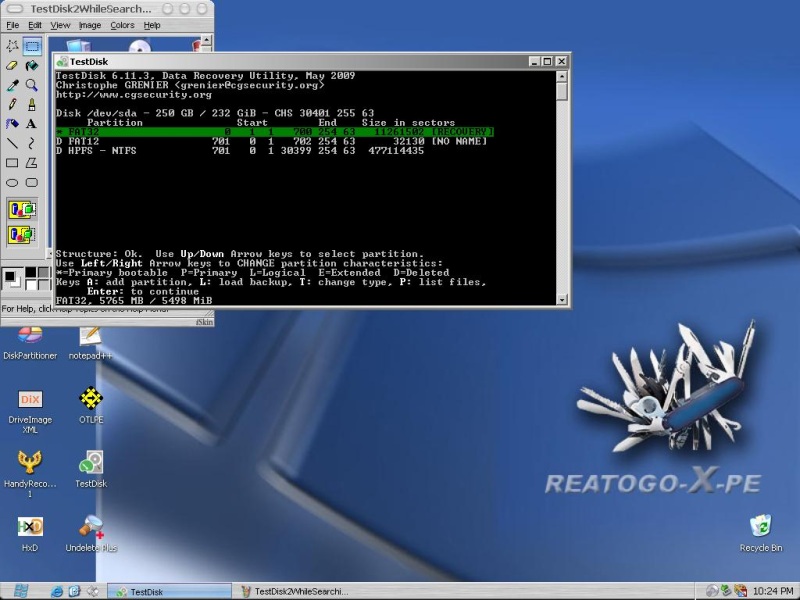Open the File menu in Paint
Screen dimensions: 800x600
click(12, 25)
